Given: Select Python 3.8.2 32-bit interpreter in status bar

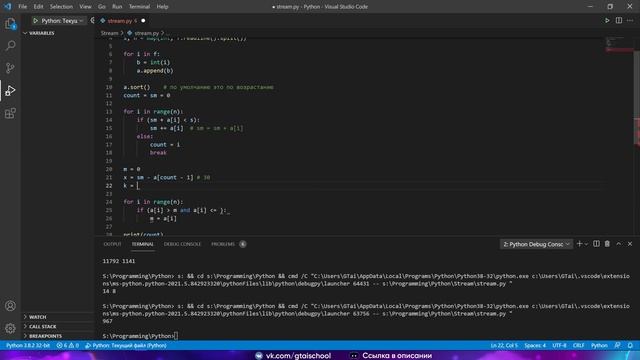Looking at the screenshot, I should (x=28, y=345).
